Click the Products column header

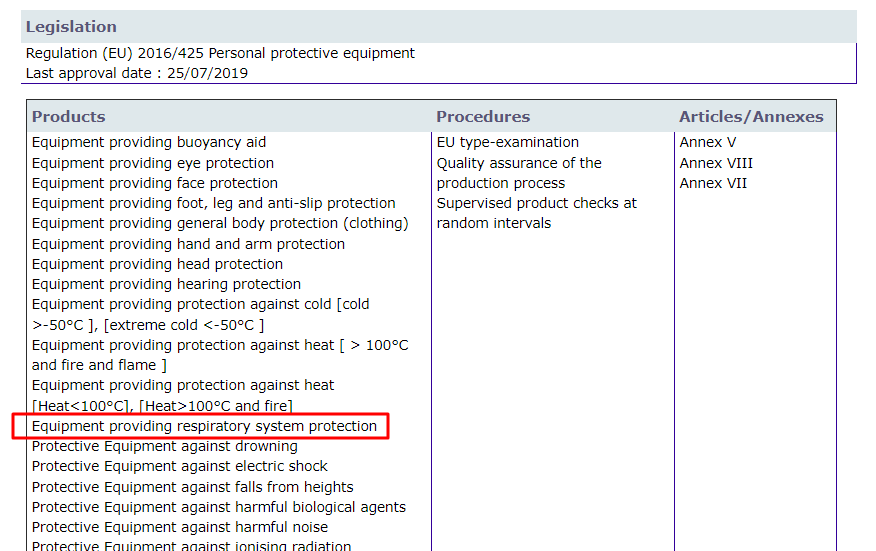(x=68, y=117)
